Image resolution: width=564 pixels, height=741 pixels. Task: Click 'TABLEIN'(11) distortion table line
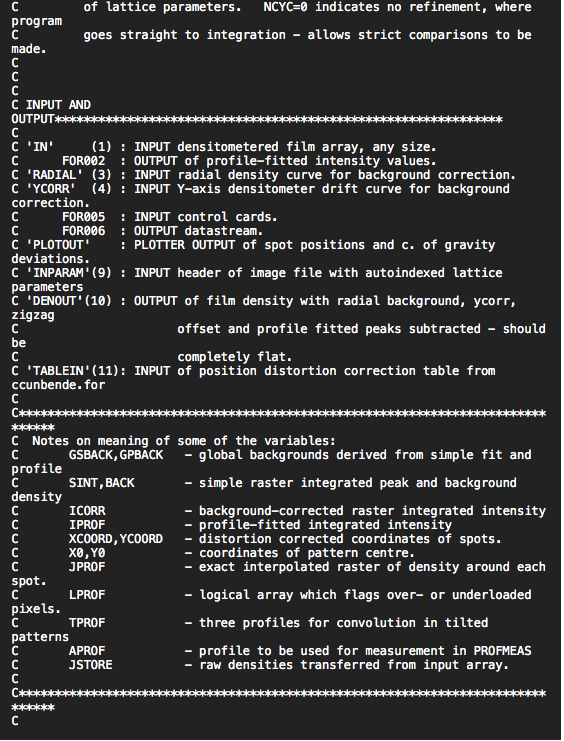coord(253,371)
